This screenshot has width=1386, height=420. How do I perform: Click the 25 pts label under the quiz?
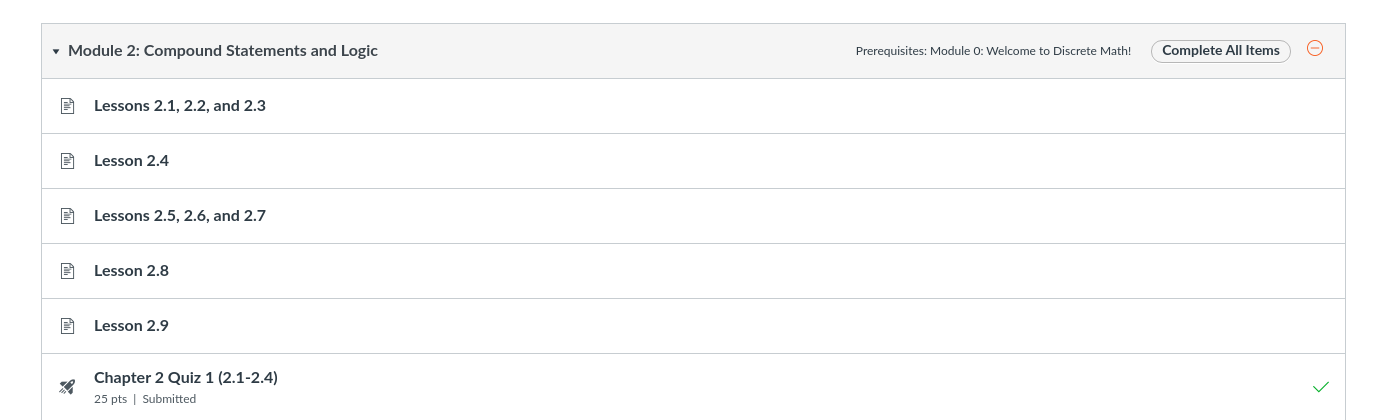click(111, 399)
